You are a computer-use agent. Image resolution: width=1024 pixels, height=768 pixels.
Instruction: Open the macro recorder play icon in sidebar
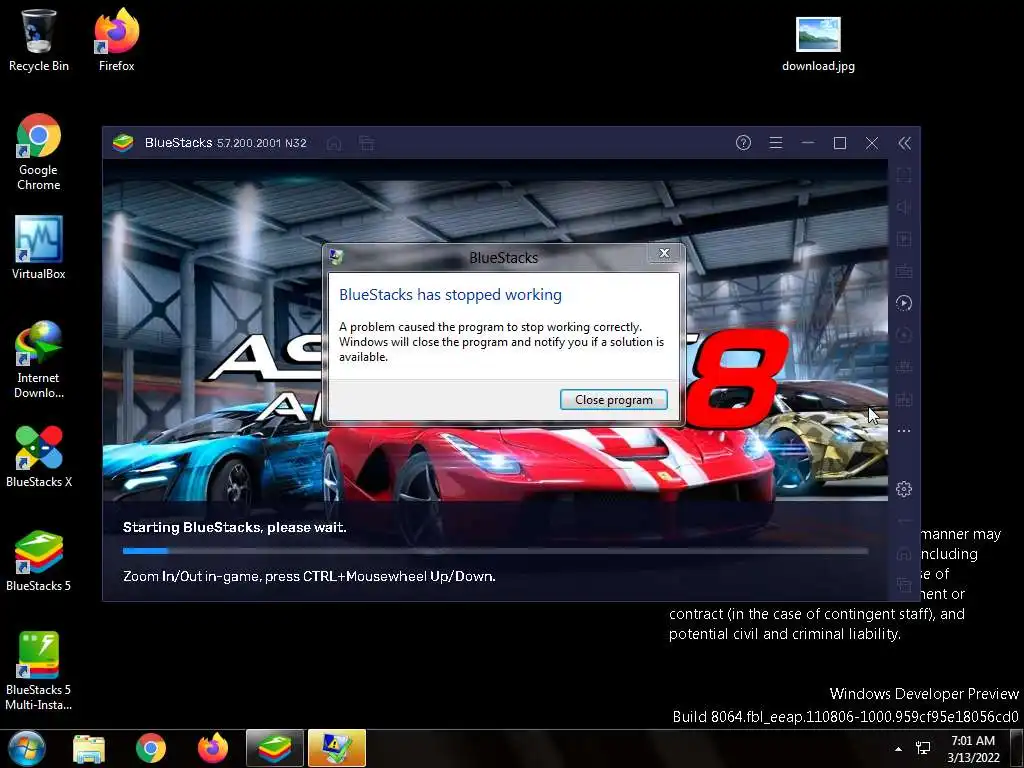pyautogui.click(x=904, y=303)
